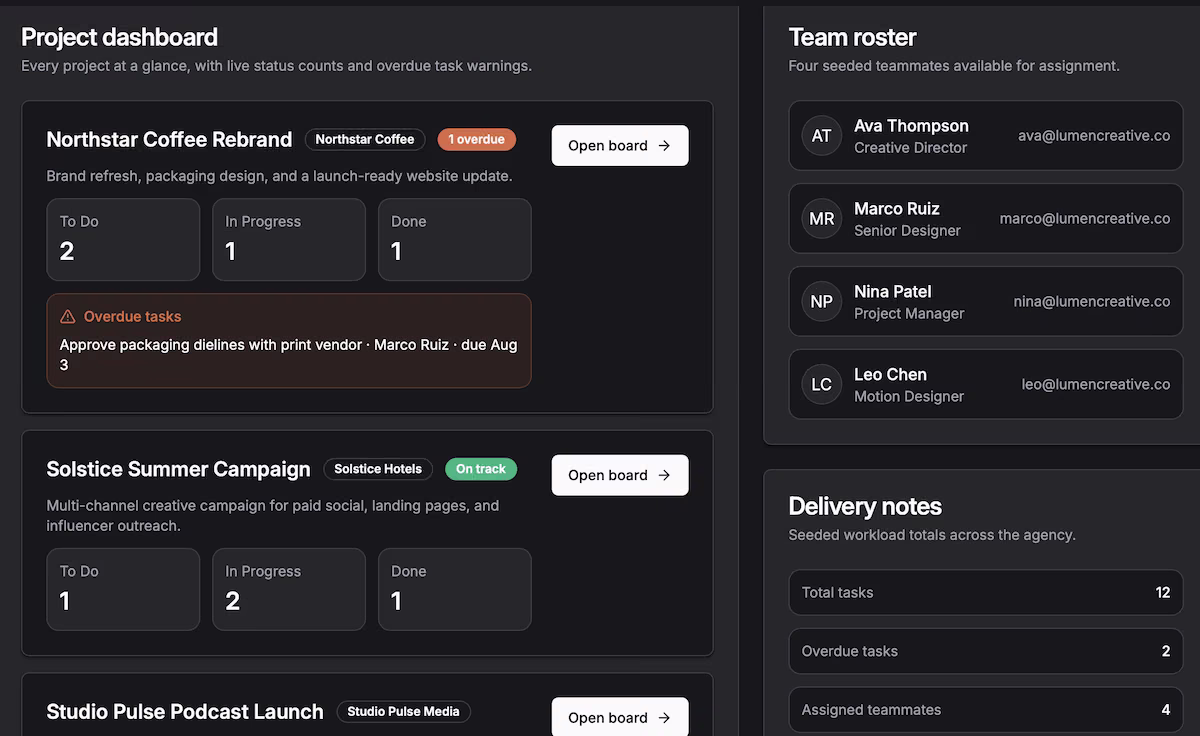The height and width of the screenshot is (736, 1200).
Task: Select Solstice Done count card
Action: point(455,589)
